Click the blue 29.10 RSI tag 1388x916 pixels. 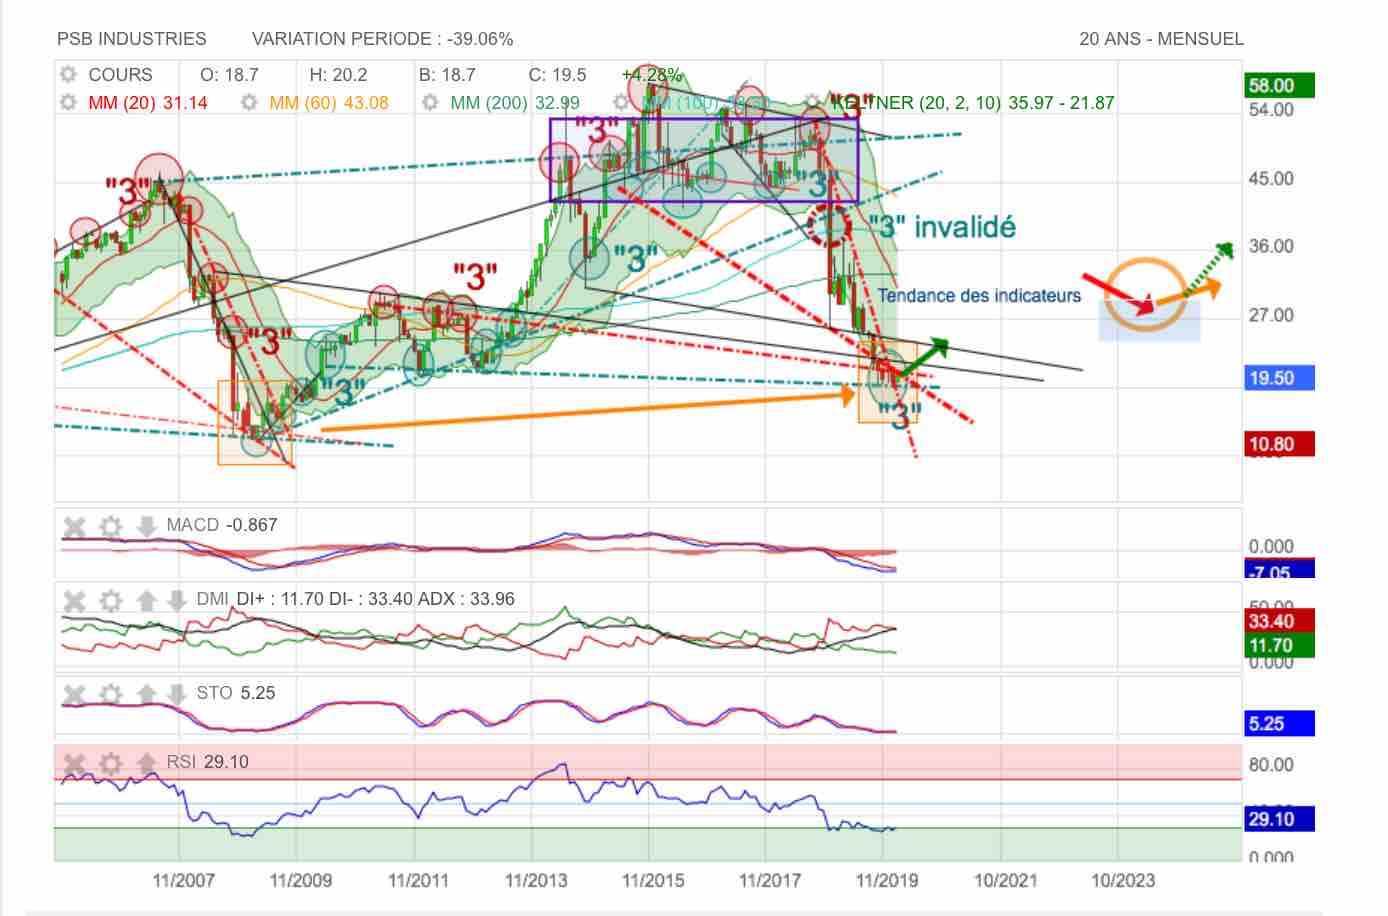click(x=1279, y=819)
